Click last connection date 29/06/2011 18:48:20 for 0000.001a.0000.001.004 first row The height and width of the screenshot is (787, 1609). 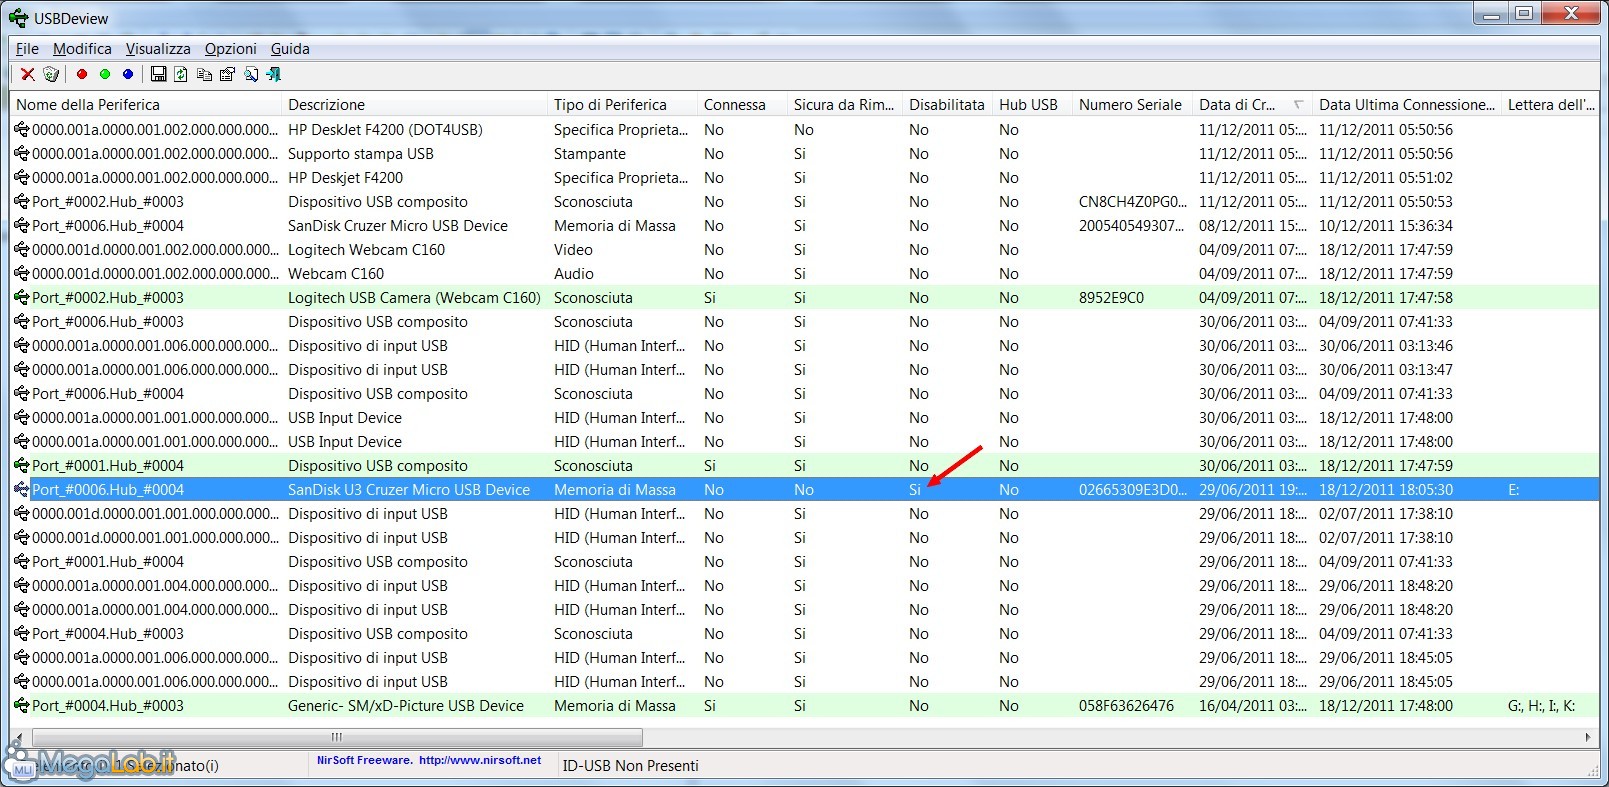pyautogui.click(x=1385, y=585)
